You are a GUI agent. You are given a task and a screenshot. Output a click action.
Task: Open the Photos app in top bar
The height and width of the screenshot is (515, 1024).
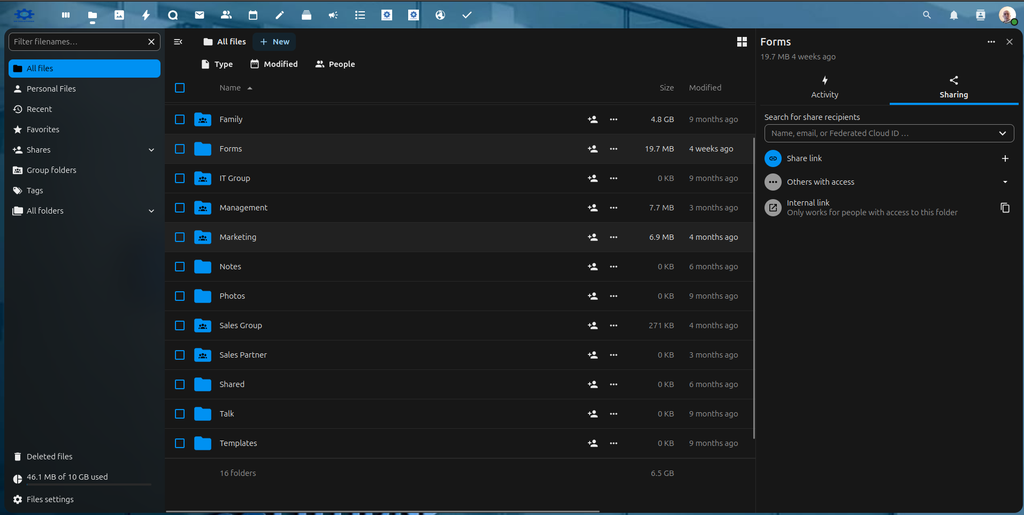[119, 15]
